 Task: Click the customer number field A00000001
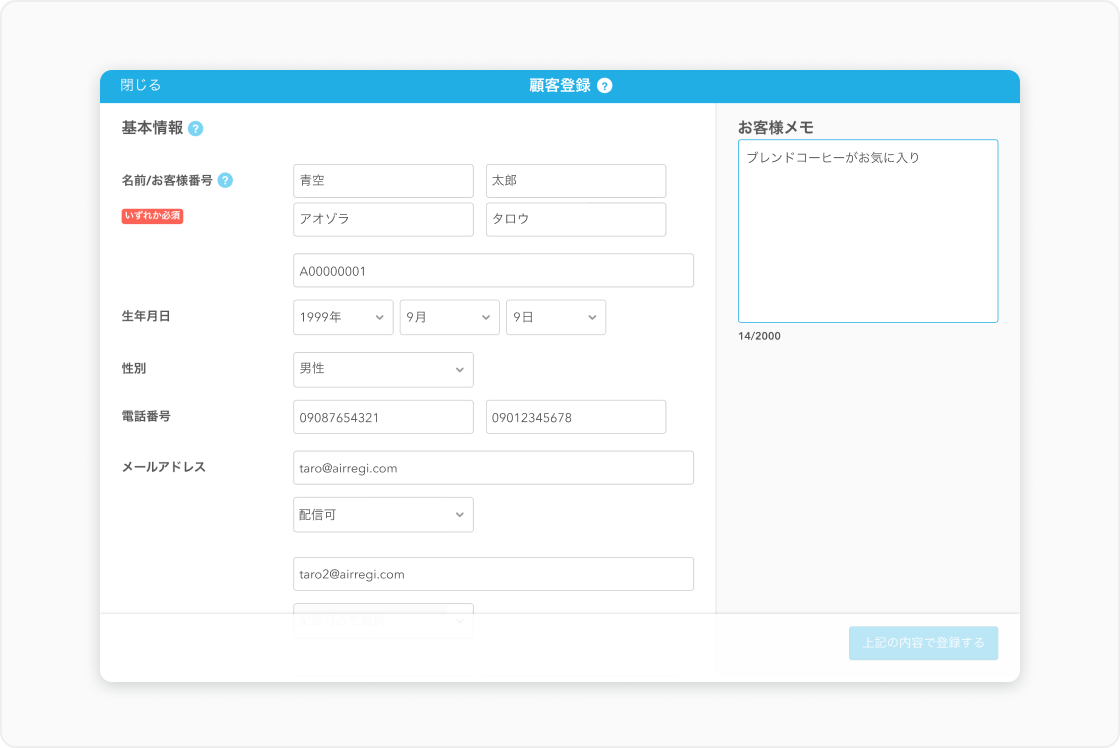[493, 271]
